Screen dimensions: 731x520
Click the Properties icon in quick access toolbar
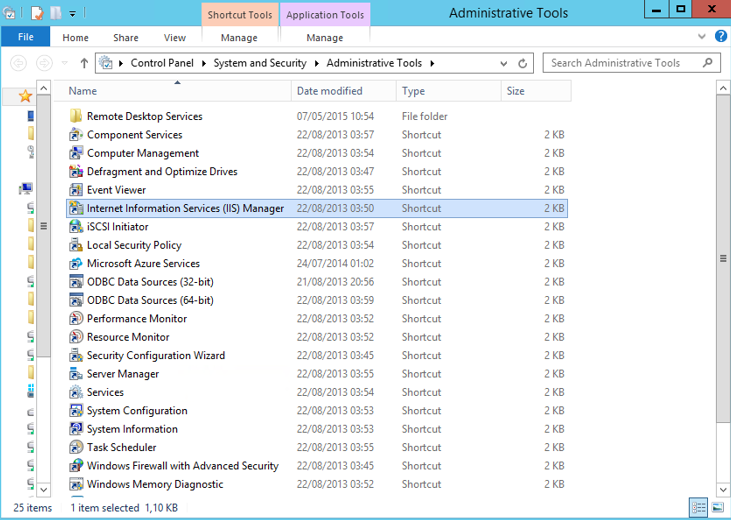(x=36, y=13)
